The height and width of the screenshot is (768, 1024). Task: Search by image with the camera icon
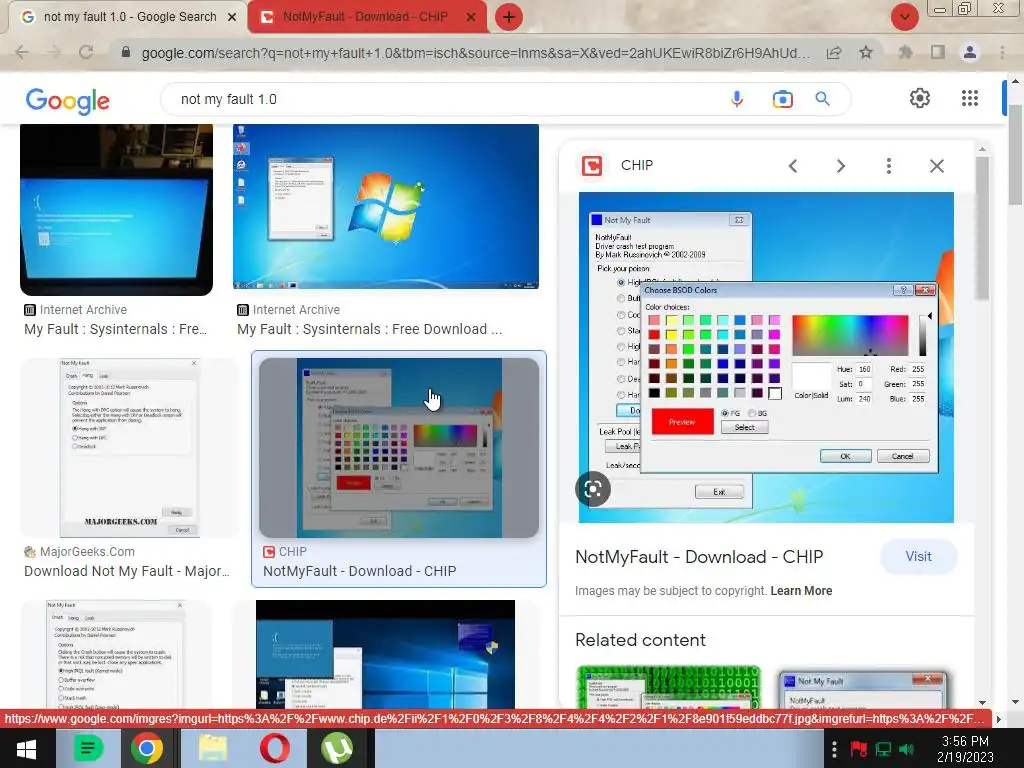tap(782, 99)
